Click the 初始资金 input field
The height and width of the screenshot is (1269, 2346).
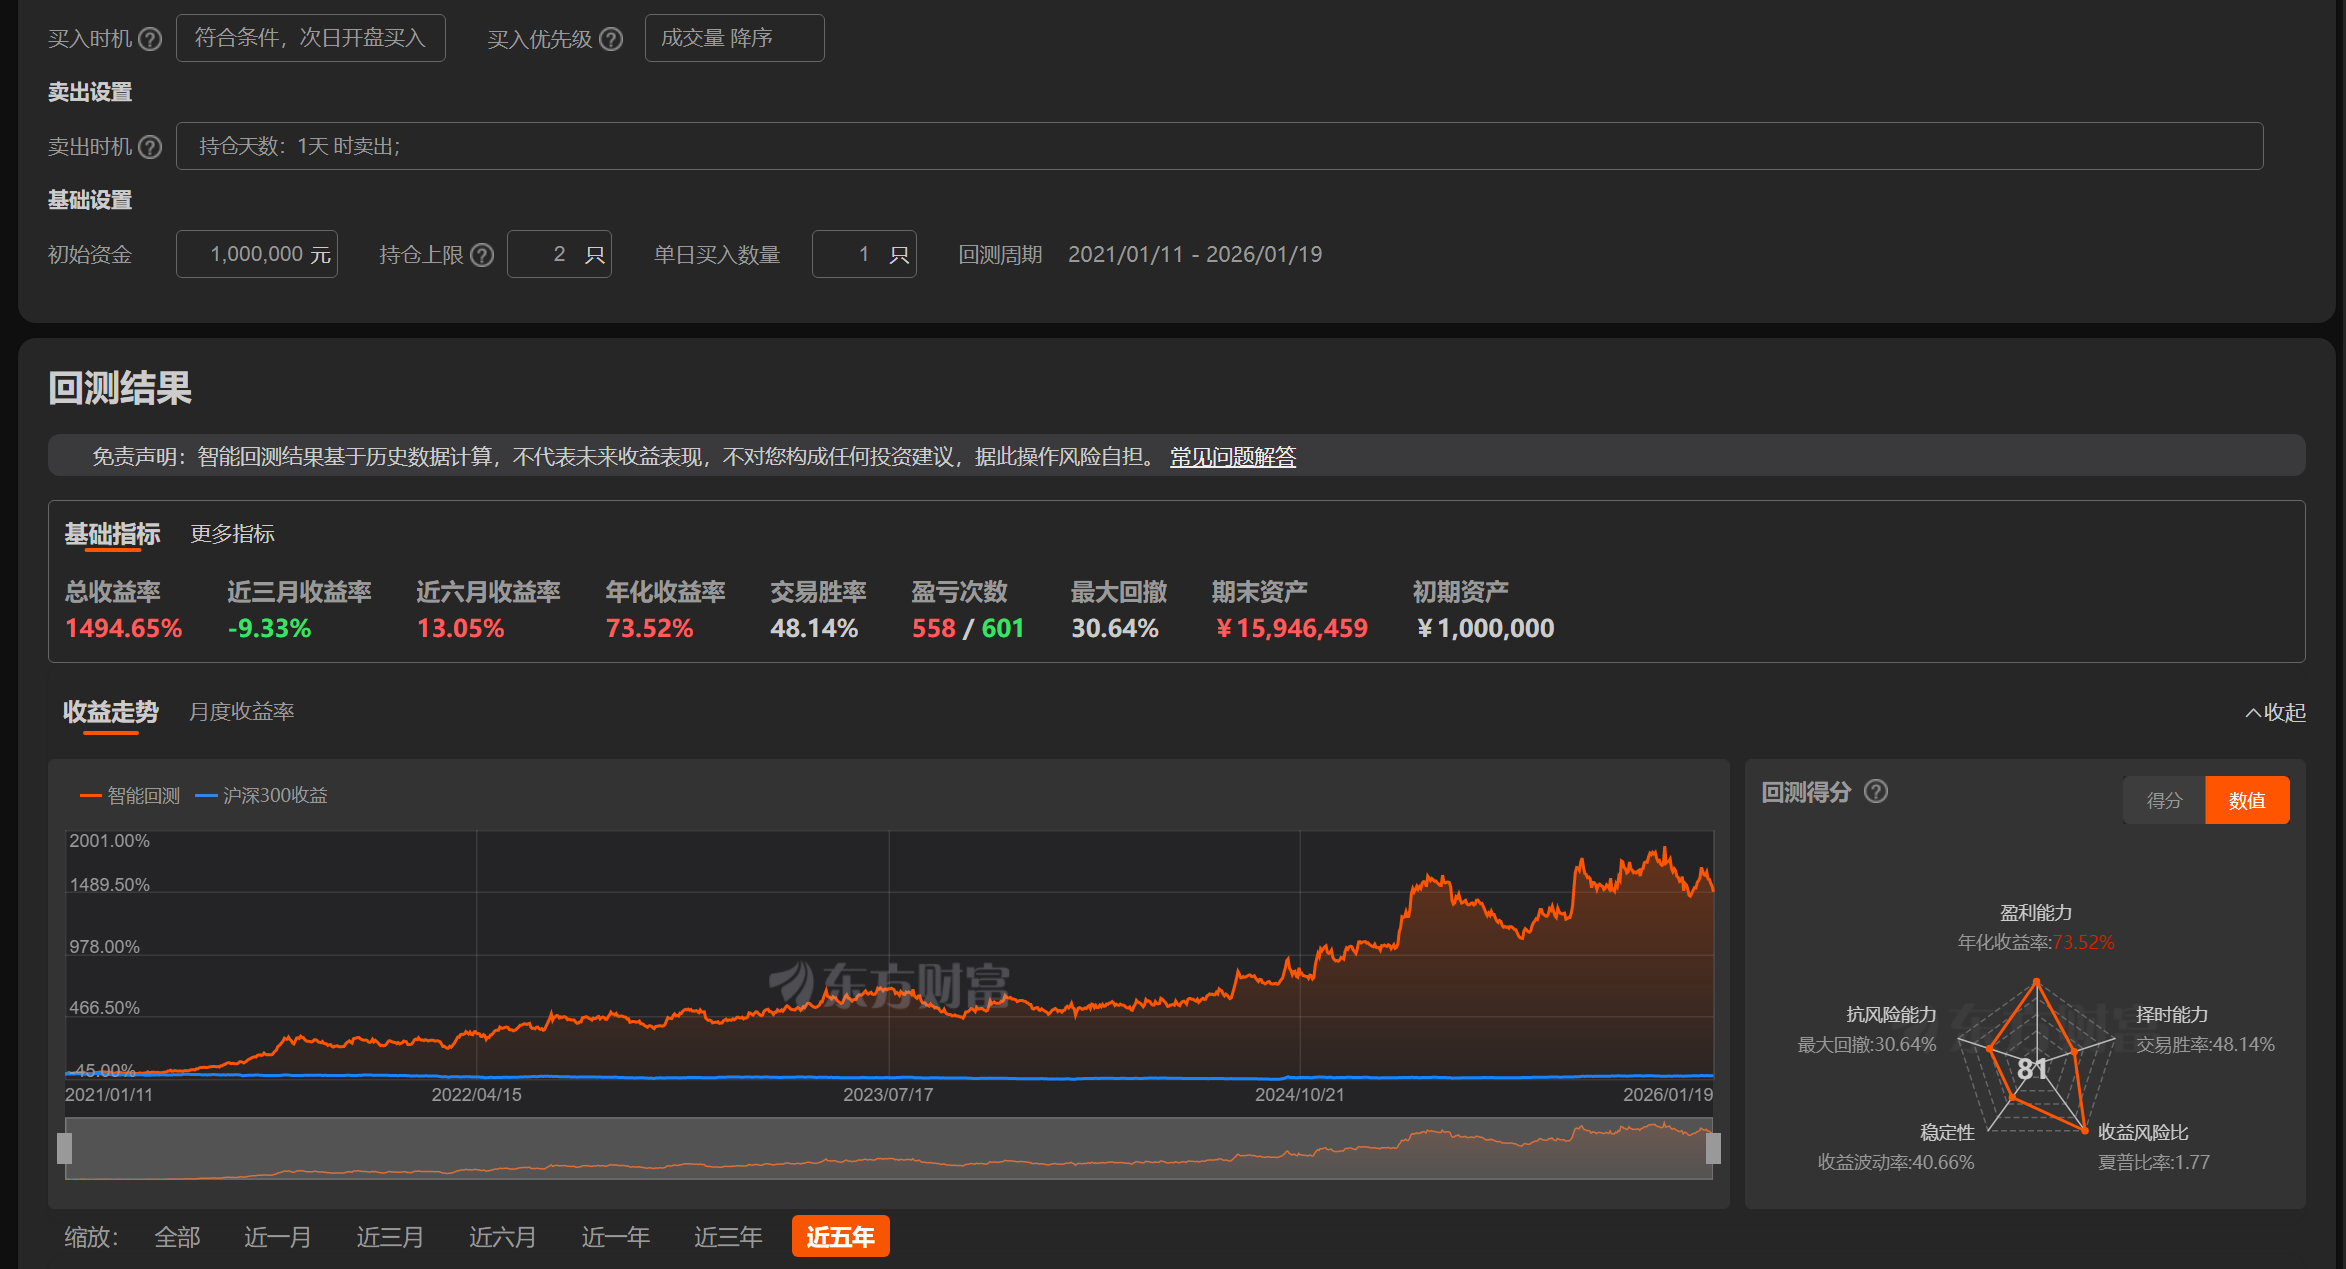click(x=257, y=254)
